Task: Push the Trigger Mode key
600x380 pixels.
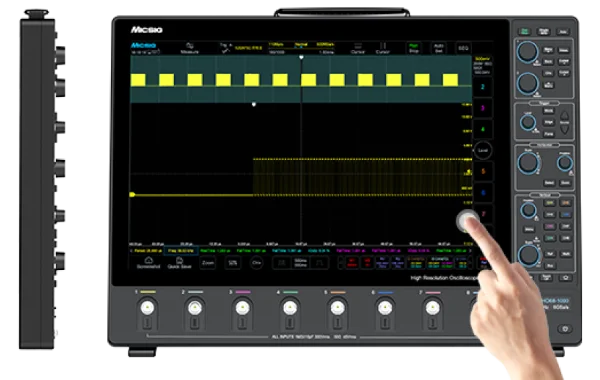Action: tap(549, 111)
